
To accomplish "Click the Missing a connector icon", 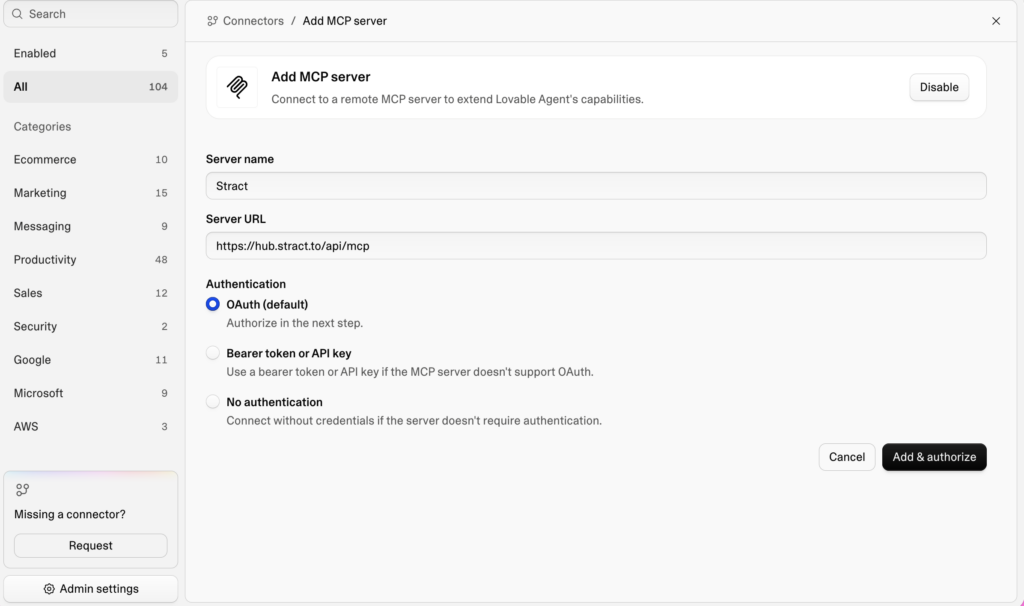I will 23,490.
